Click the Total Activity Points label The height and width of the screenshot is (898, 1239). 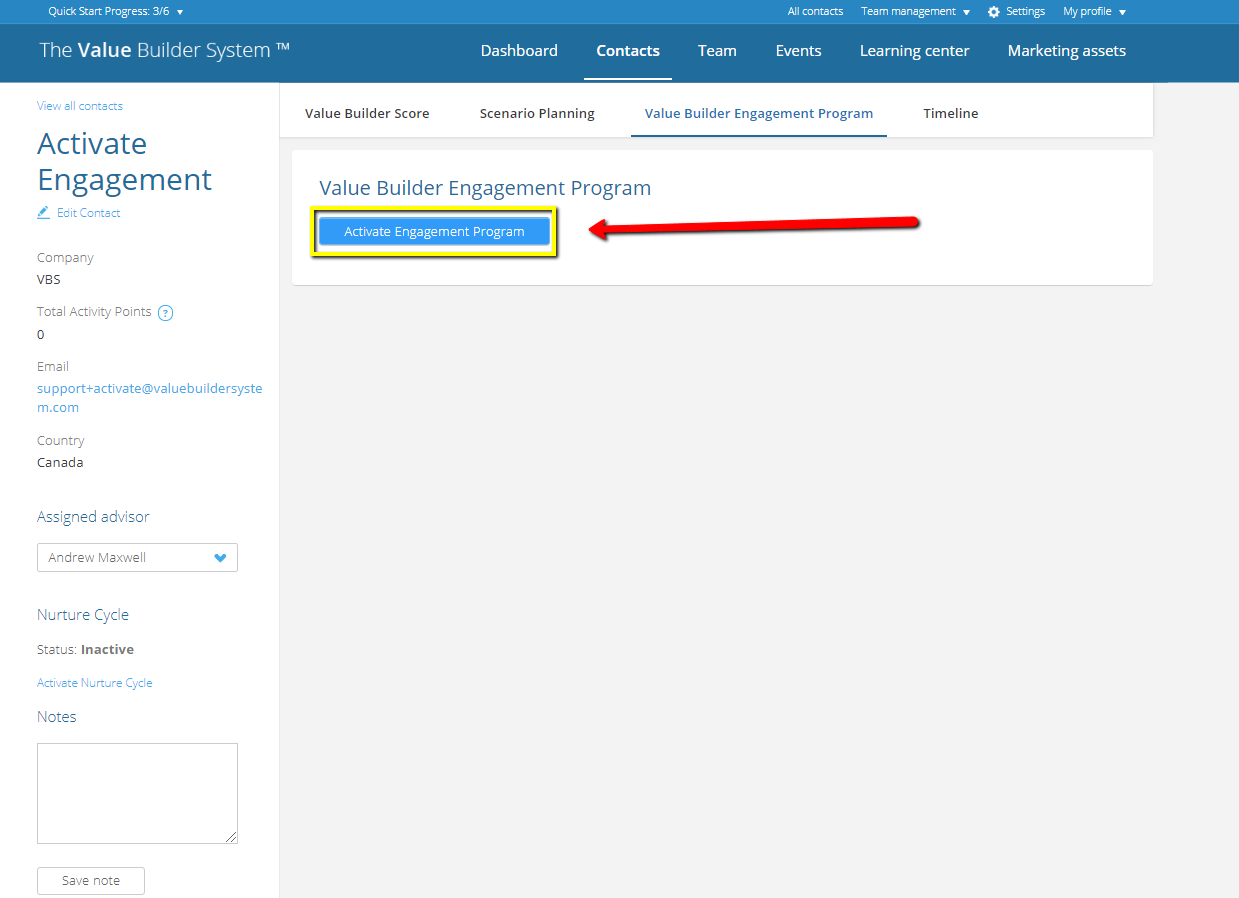click(94, 312)
